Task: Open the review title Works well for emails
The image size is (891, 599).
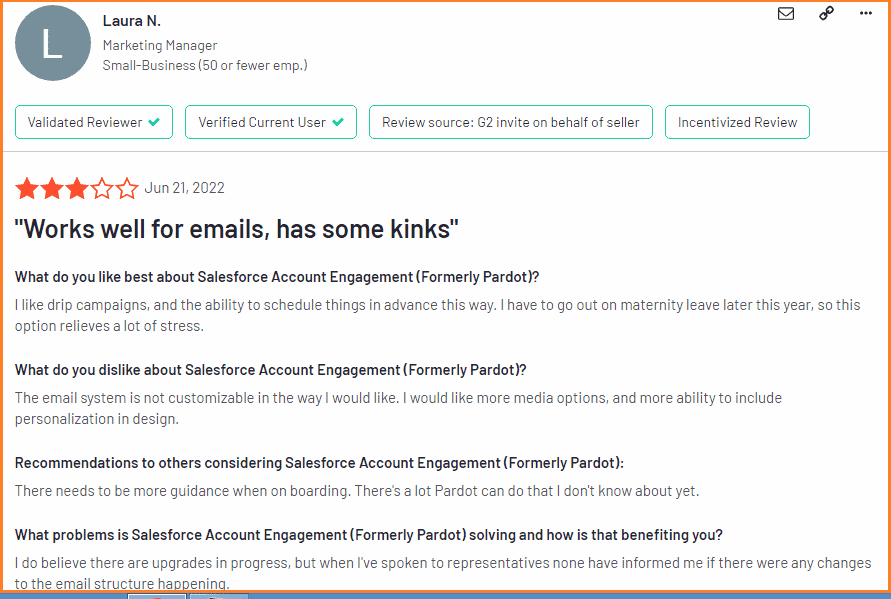Action: click(x=236, y=229)
